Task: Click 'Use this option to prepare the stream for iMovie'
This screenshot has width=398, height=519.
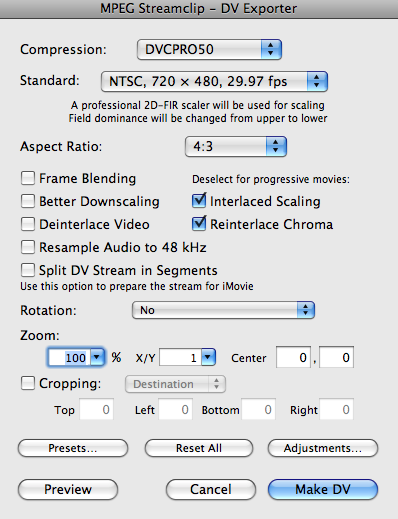Action: [137, 286]
